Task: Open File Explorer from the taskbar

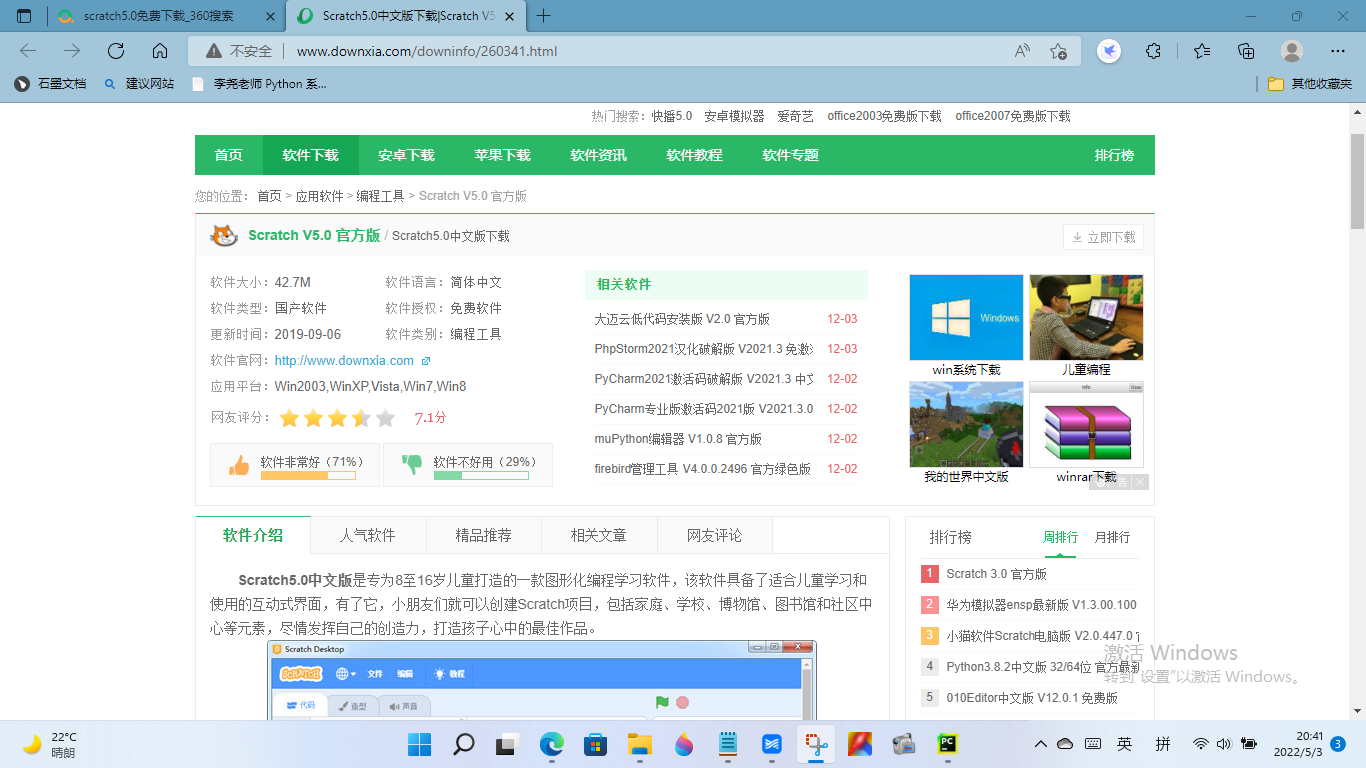Action: (x=640, y=744)
